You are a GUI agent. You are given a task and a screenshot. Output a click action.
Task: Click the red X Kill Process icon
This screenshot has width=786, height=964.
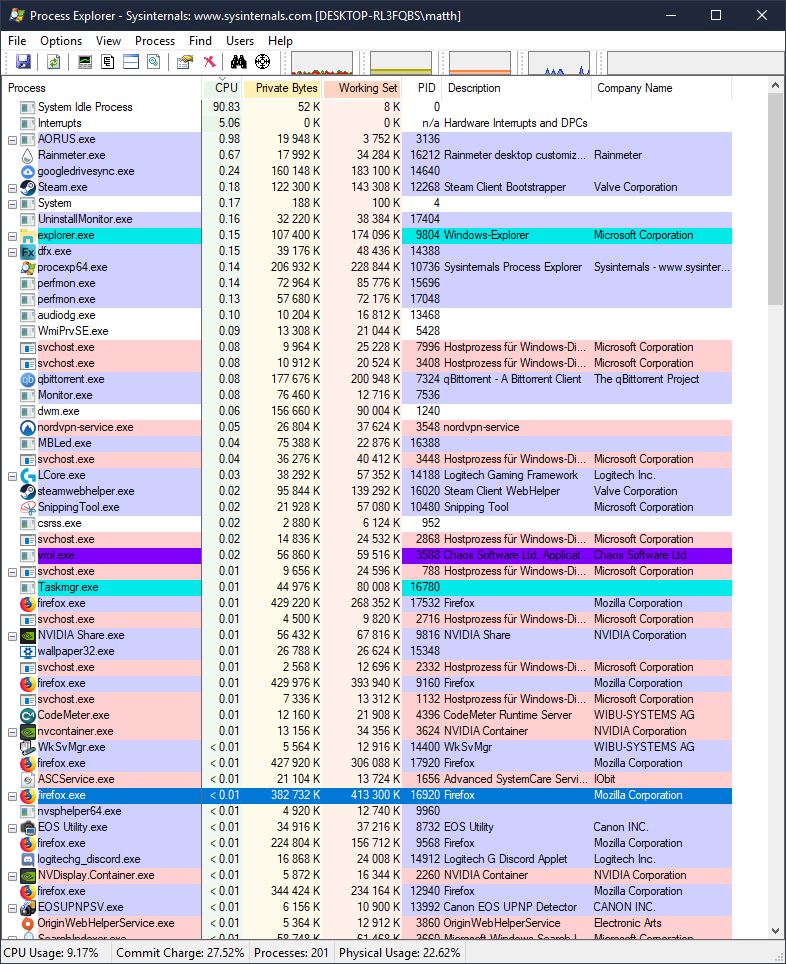pos(210,61)
